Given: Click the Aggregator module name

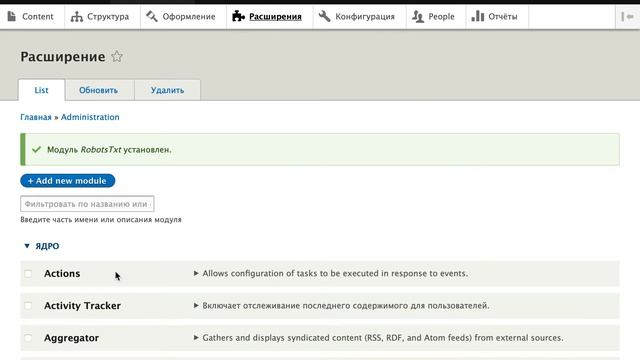Looking at the screenshot, I should tap(71, 338).
